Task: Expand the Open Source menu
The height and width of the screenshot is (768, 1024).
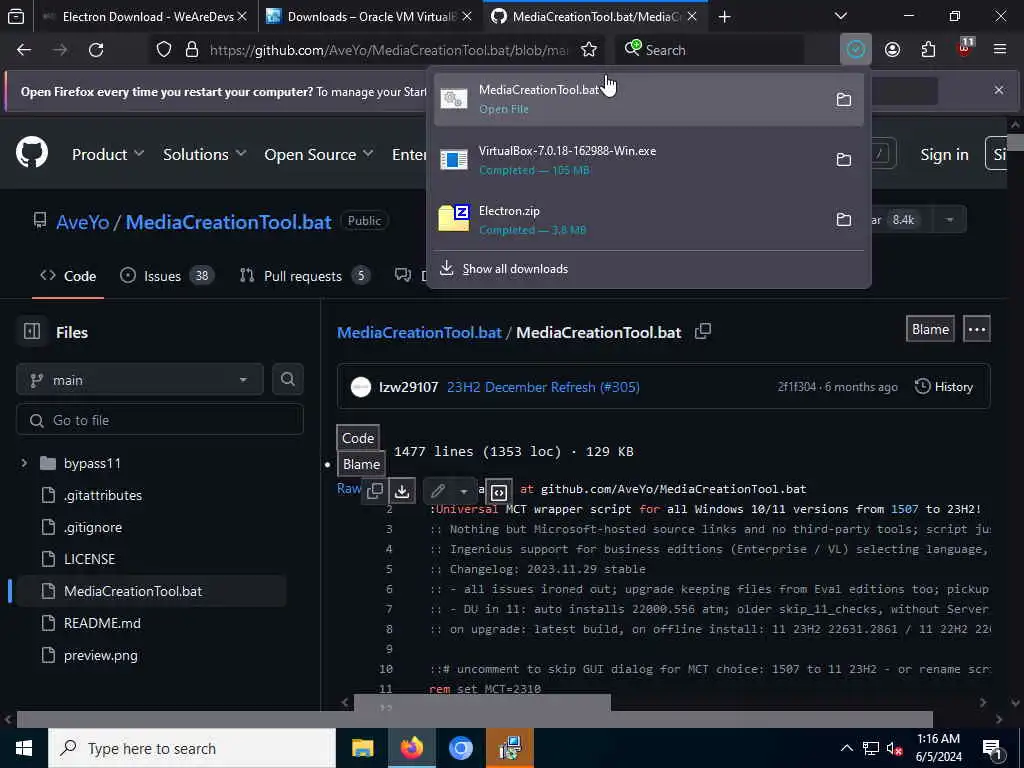Action: 319,155
